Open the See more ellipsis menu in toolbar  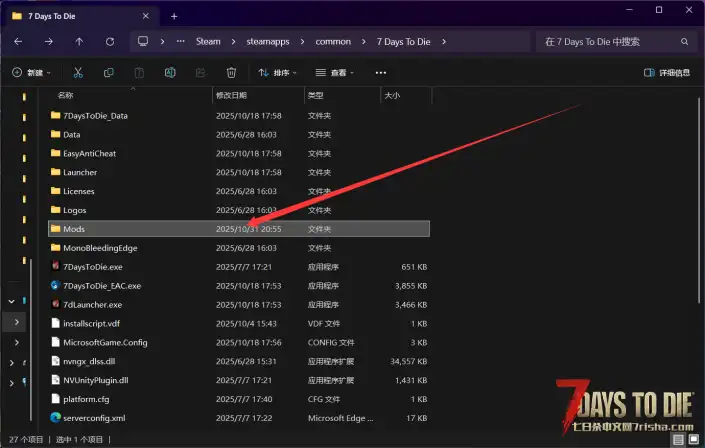(380, 72)
